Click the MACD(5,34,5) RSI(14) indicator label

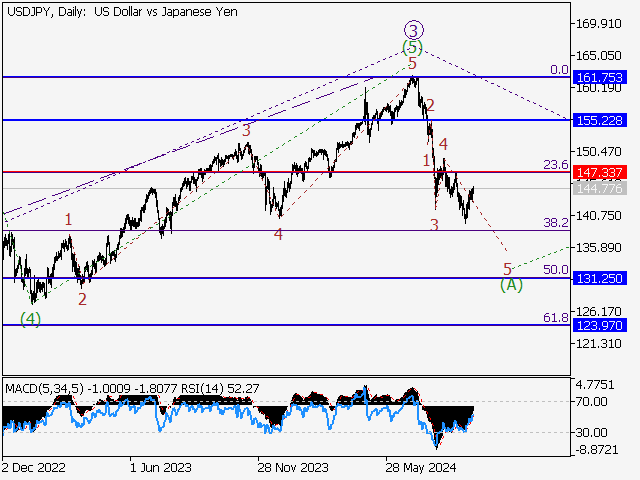[x=132, y=389]
